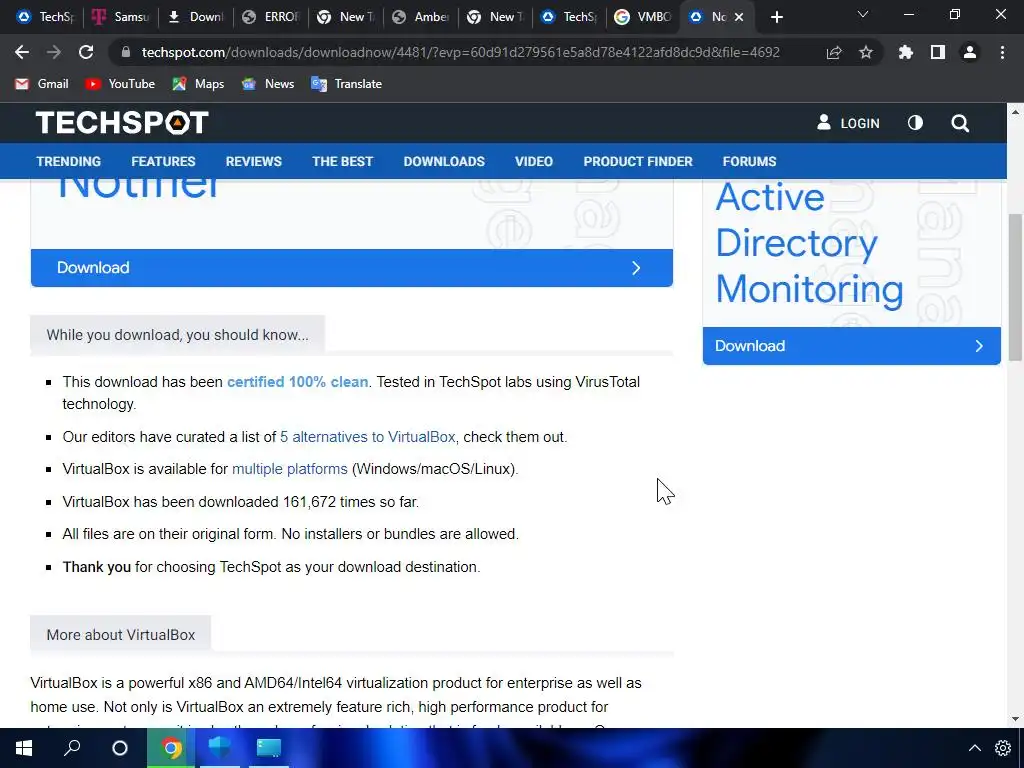Open the FEATURES nav menu

[x=163, y=161]
